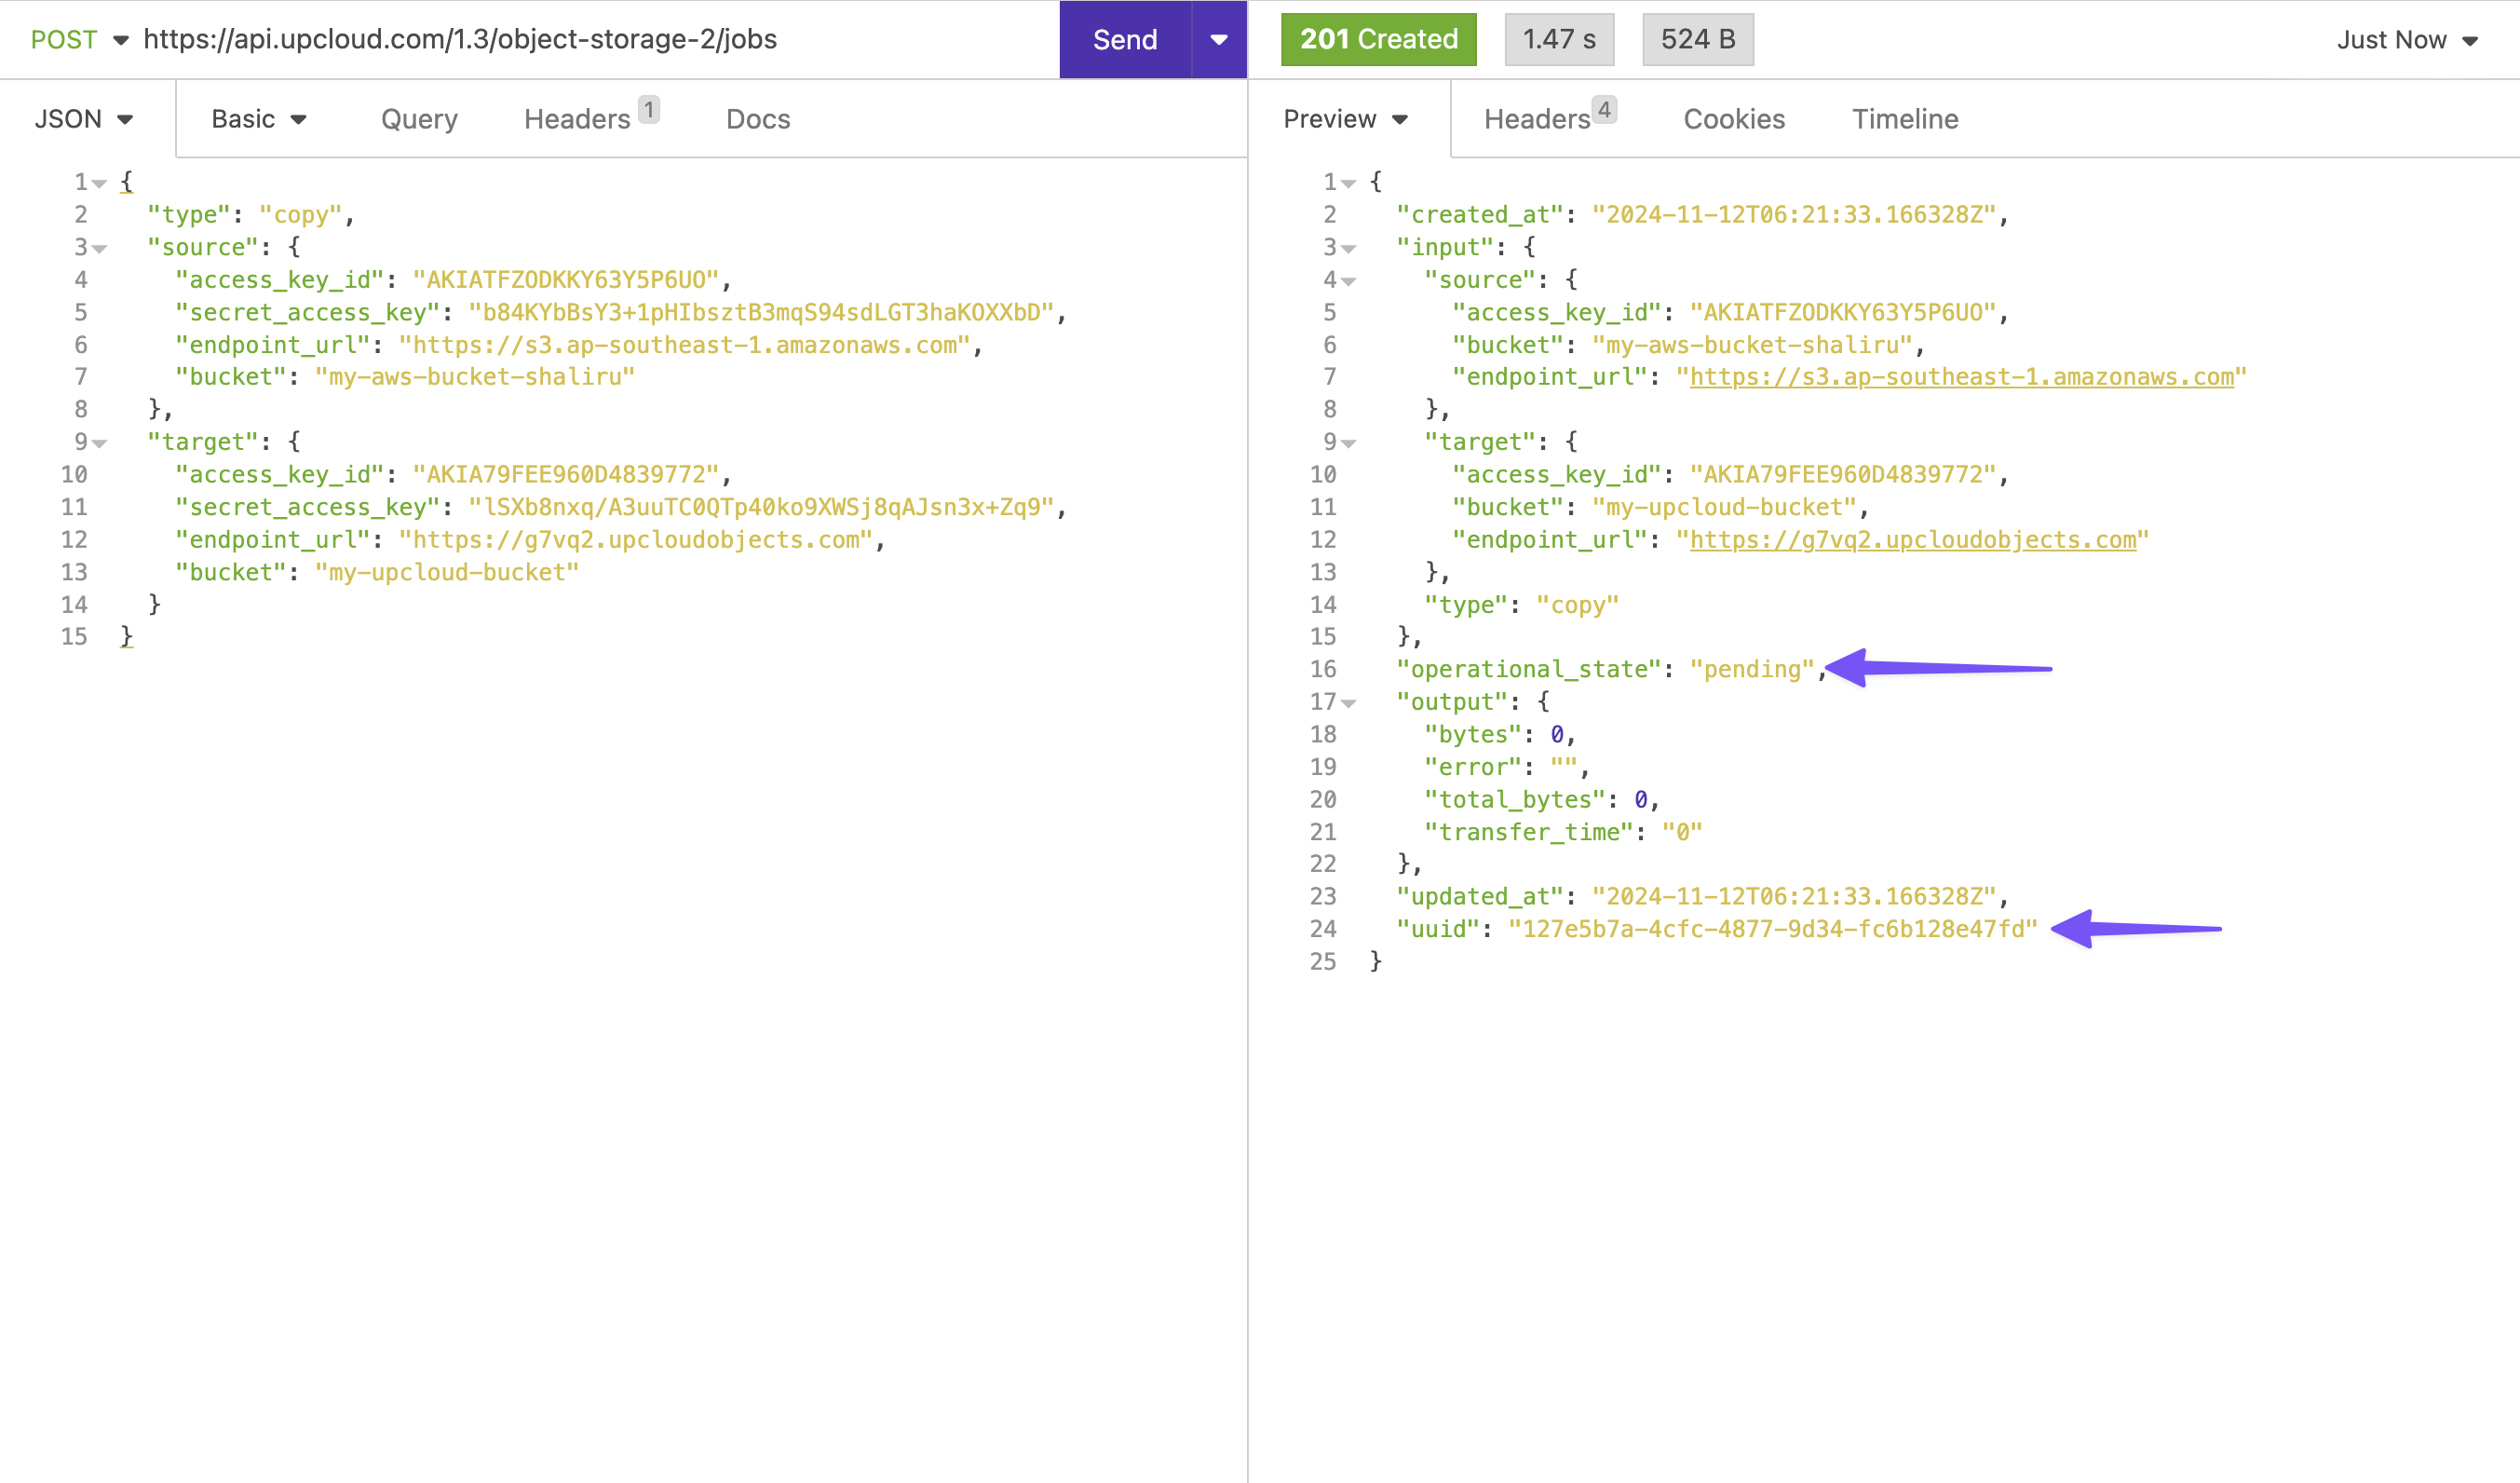Click the 524 B response size badge

tap(1698, 39)
